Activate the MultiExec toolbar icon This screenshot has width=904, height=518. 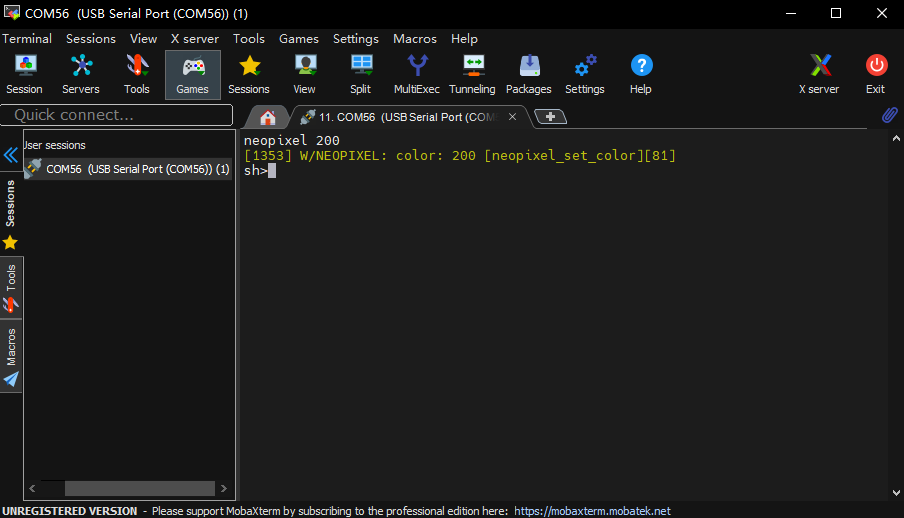coord(417,74)
